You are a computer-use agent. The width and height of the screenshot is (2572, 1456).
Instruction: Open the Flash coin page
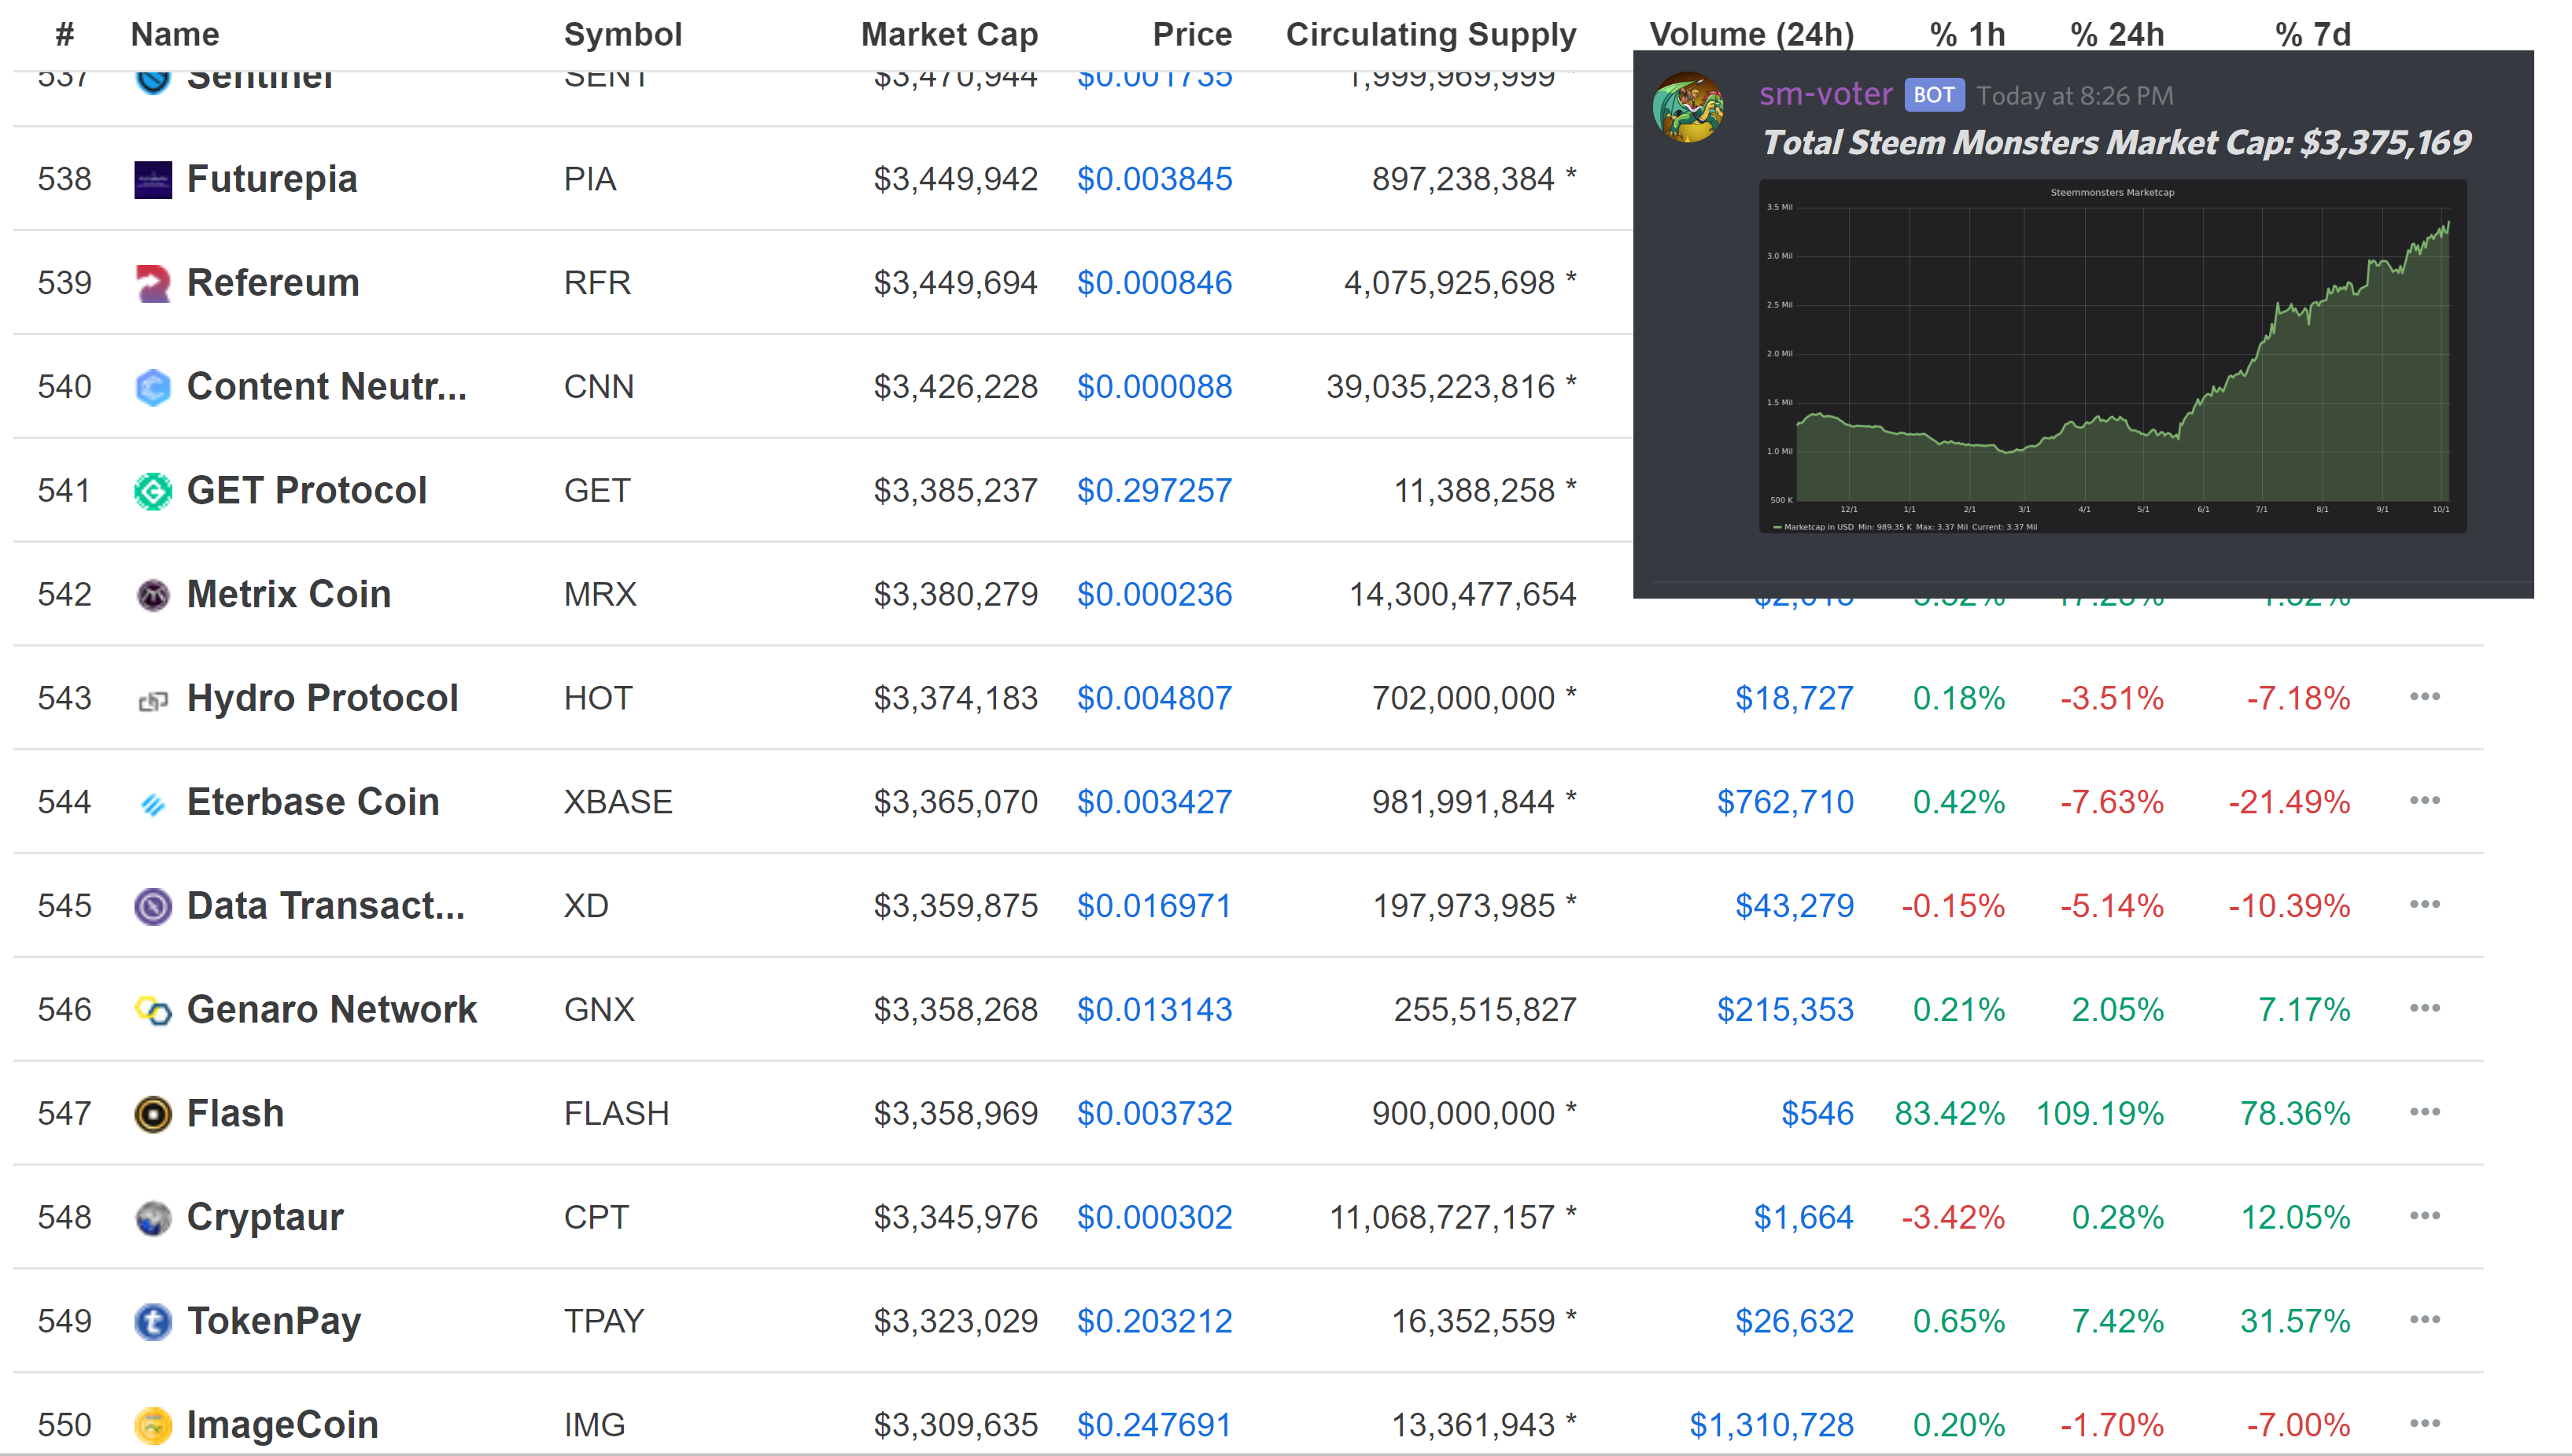[x=236, y=1114]
